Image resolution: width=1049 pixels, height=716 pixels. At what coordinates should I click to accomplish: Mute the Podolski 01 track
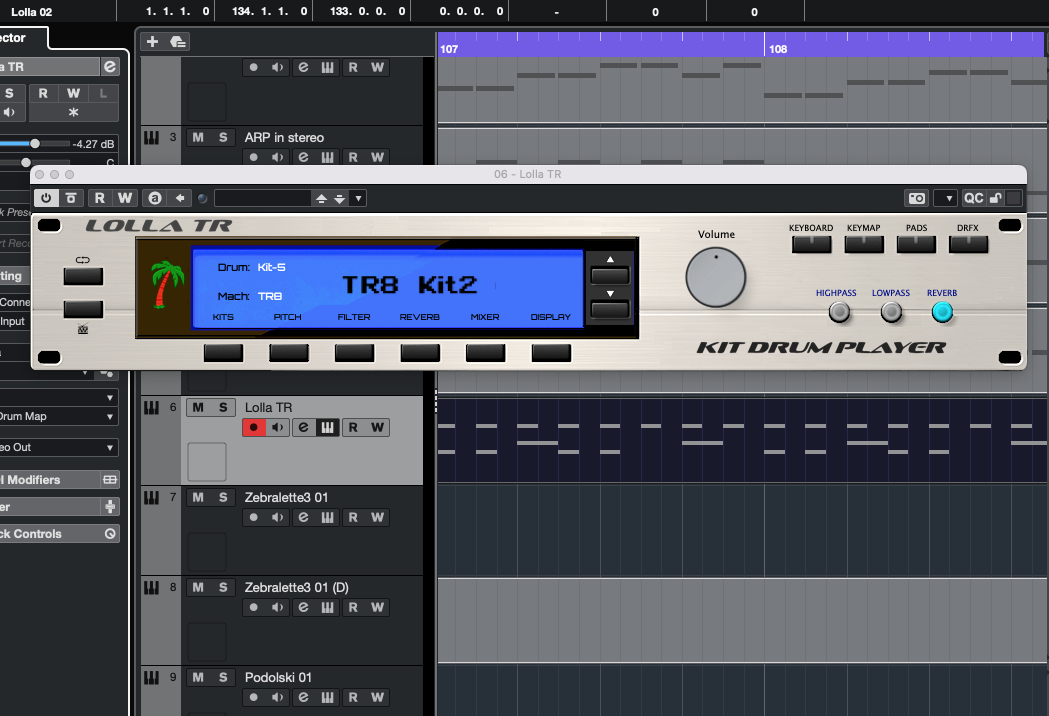[x=198, y=677]
